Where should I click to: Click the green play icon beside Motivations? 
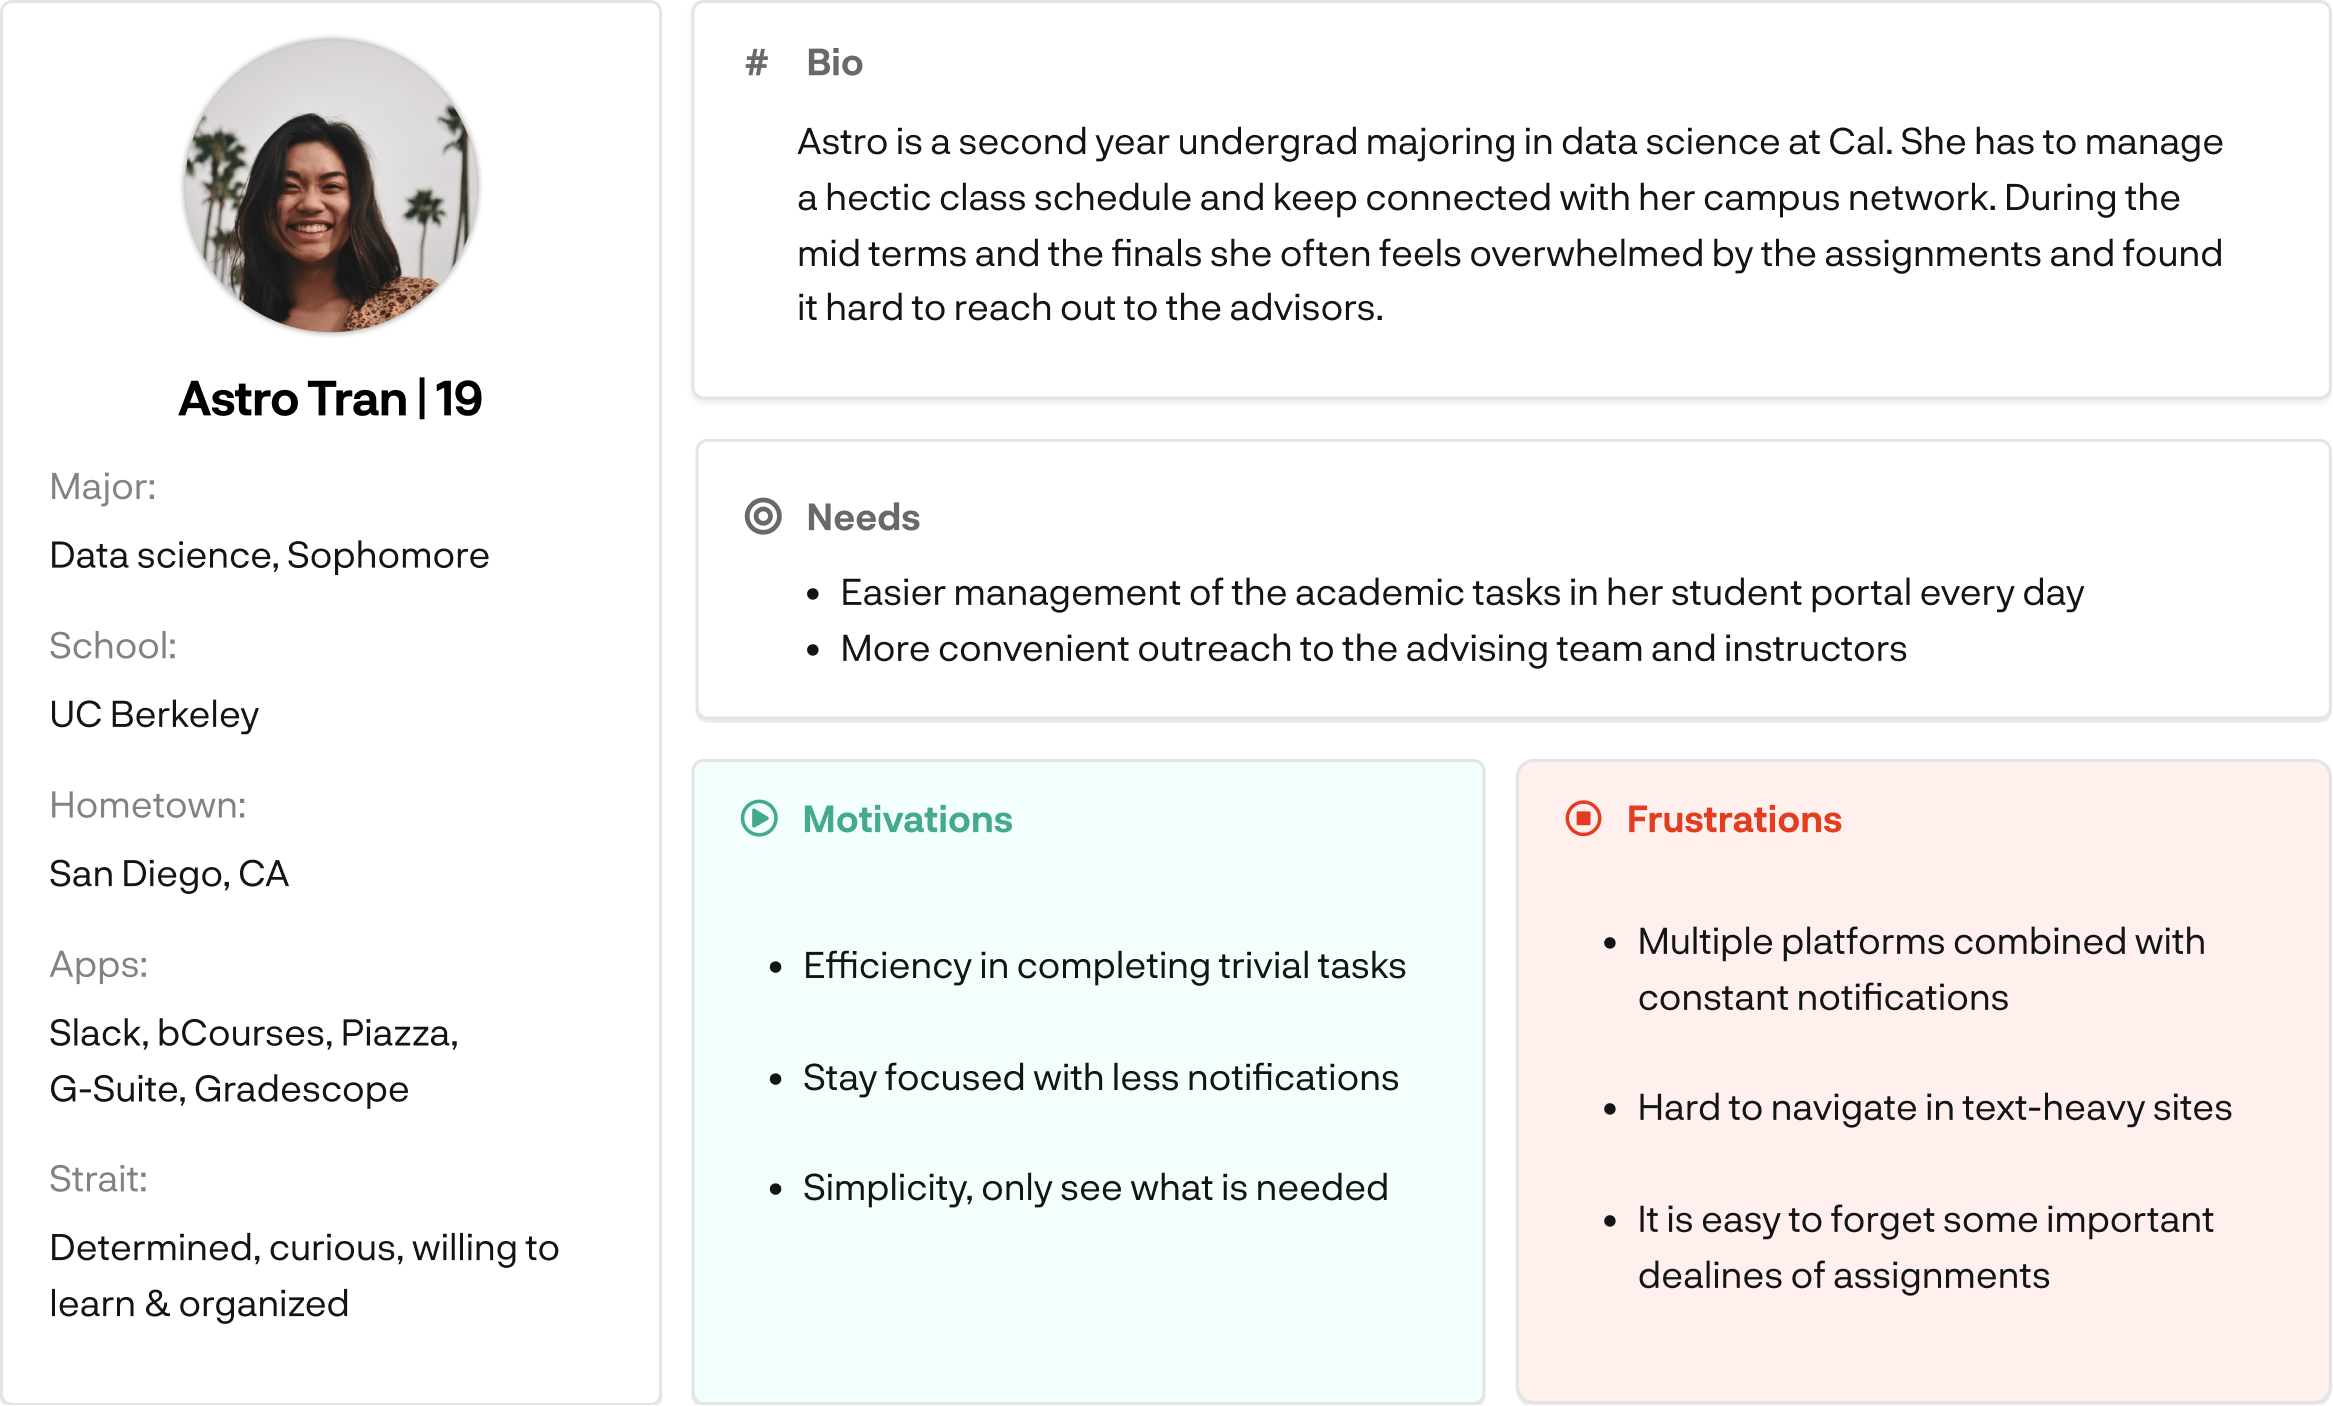point(759,819)
